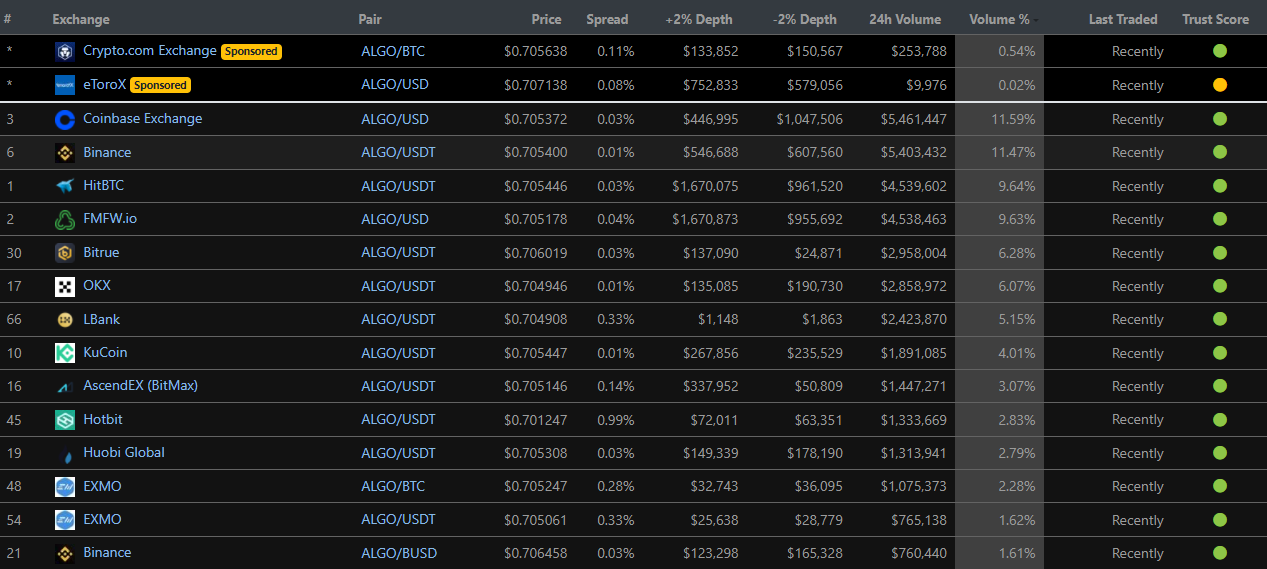This screenshot has width=1267, height=569.
Task: Click the Binance logo in ALGO/USDT row
Action: pos(65,152)
